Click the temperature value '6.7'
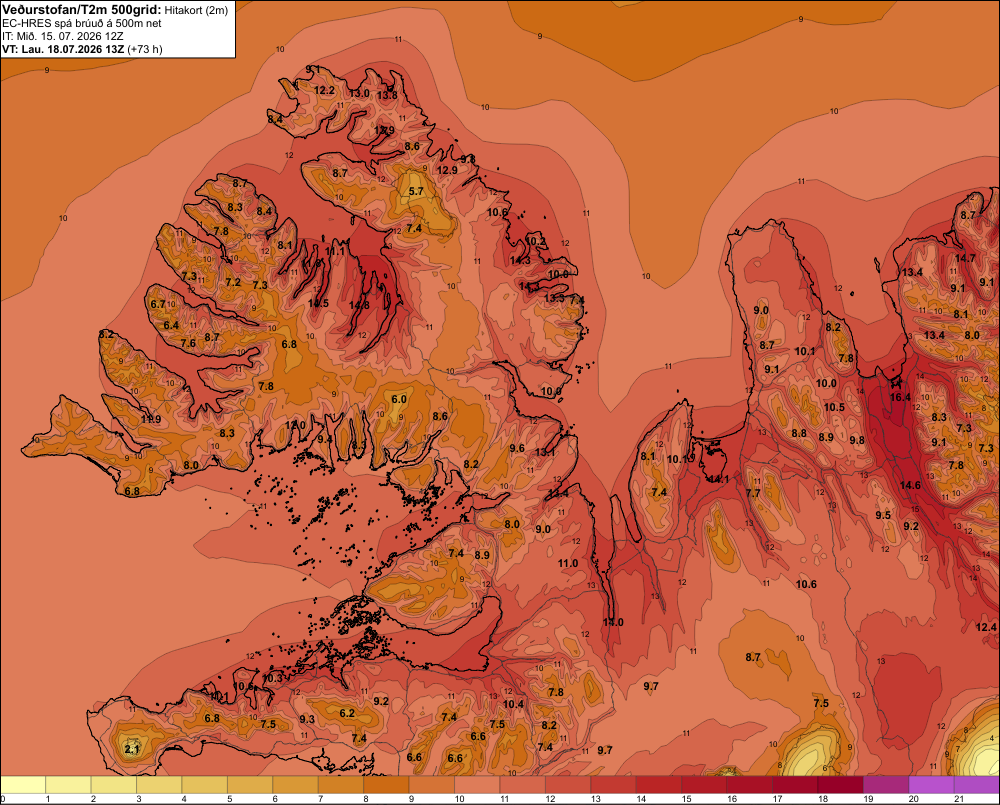The width and height of the screenshot is (1000, 805). click(x=158, y=304)
